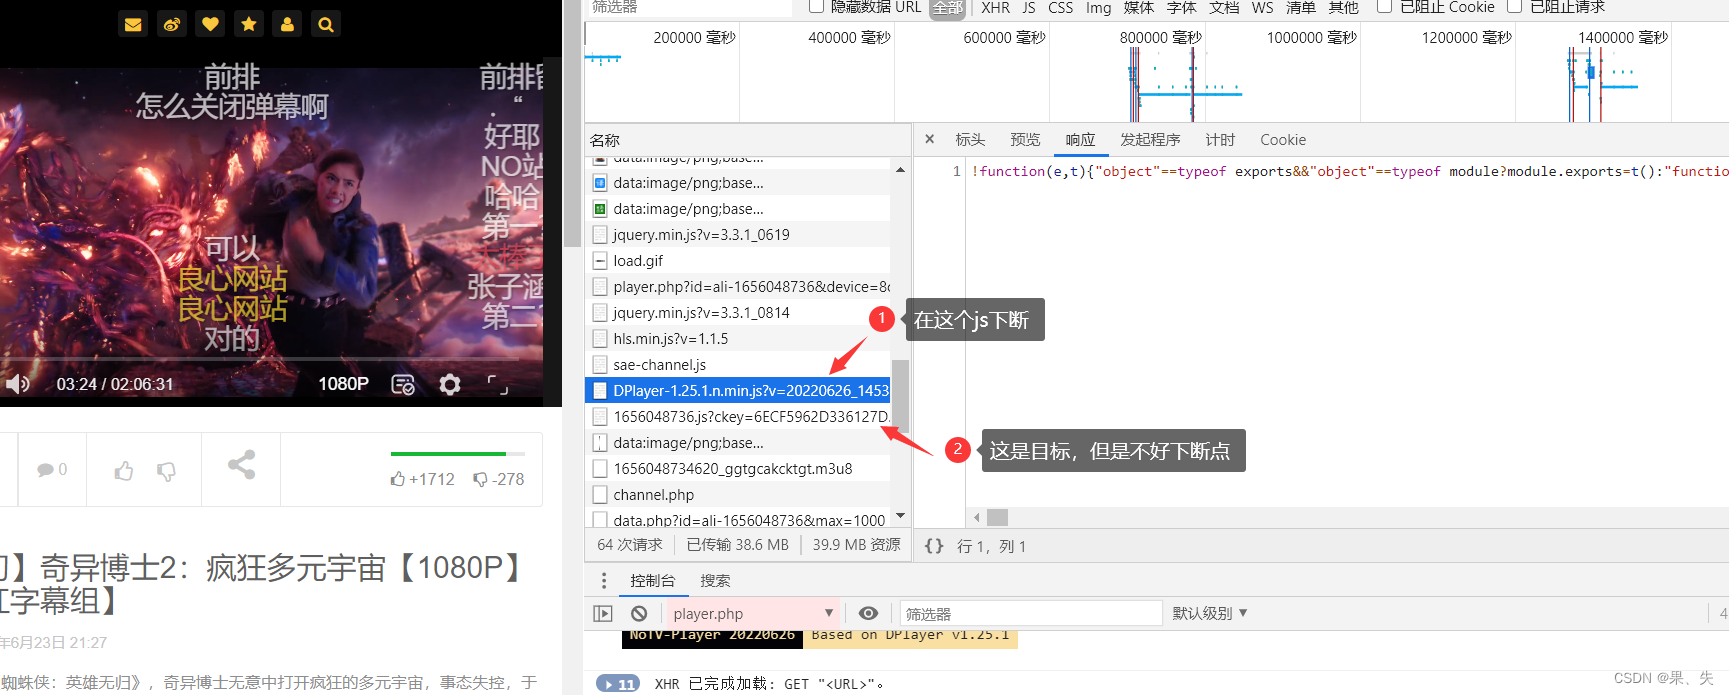Click the thumbs down icon below video

point(166,470)
